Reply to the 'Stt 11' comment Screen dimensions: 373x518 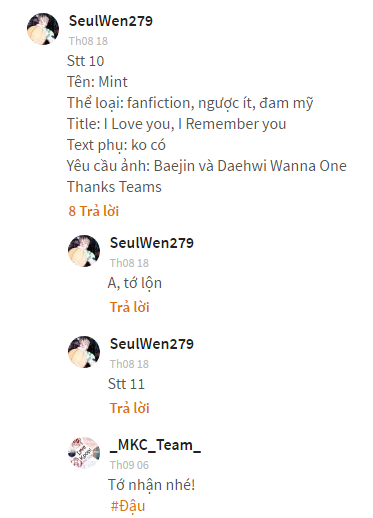tap(129, 408)
